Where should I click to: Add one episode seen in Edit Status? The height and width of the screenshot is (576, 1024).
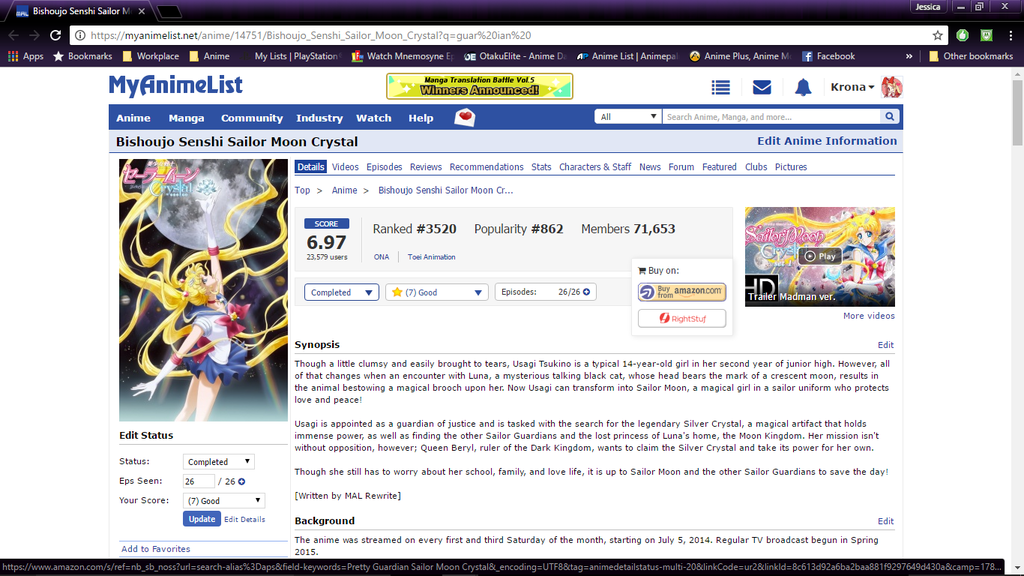(242, 481)
